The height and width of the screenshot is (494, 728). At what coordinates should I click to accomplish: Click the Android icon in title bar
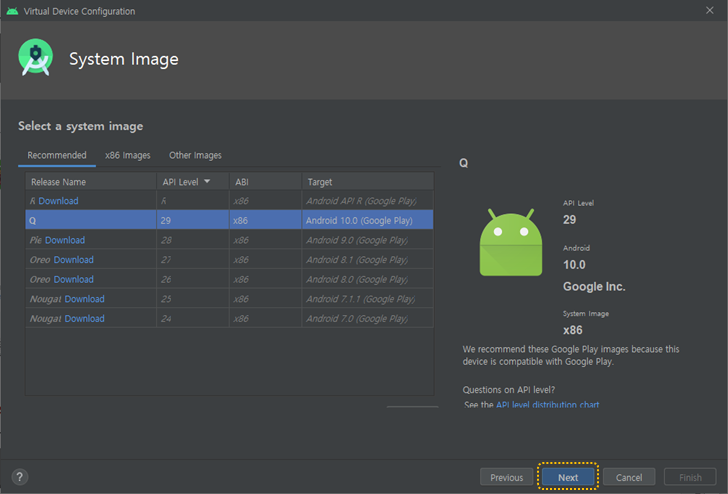(13, 11)
